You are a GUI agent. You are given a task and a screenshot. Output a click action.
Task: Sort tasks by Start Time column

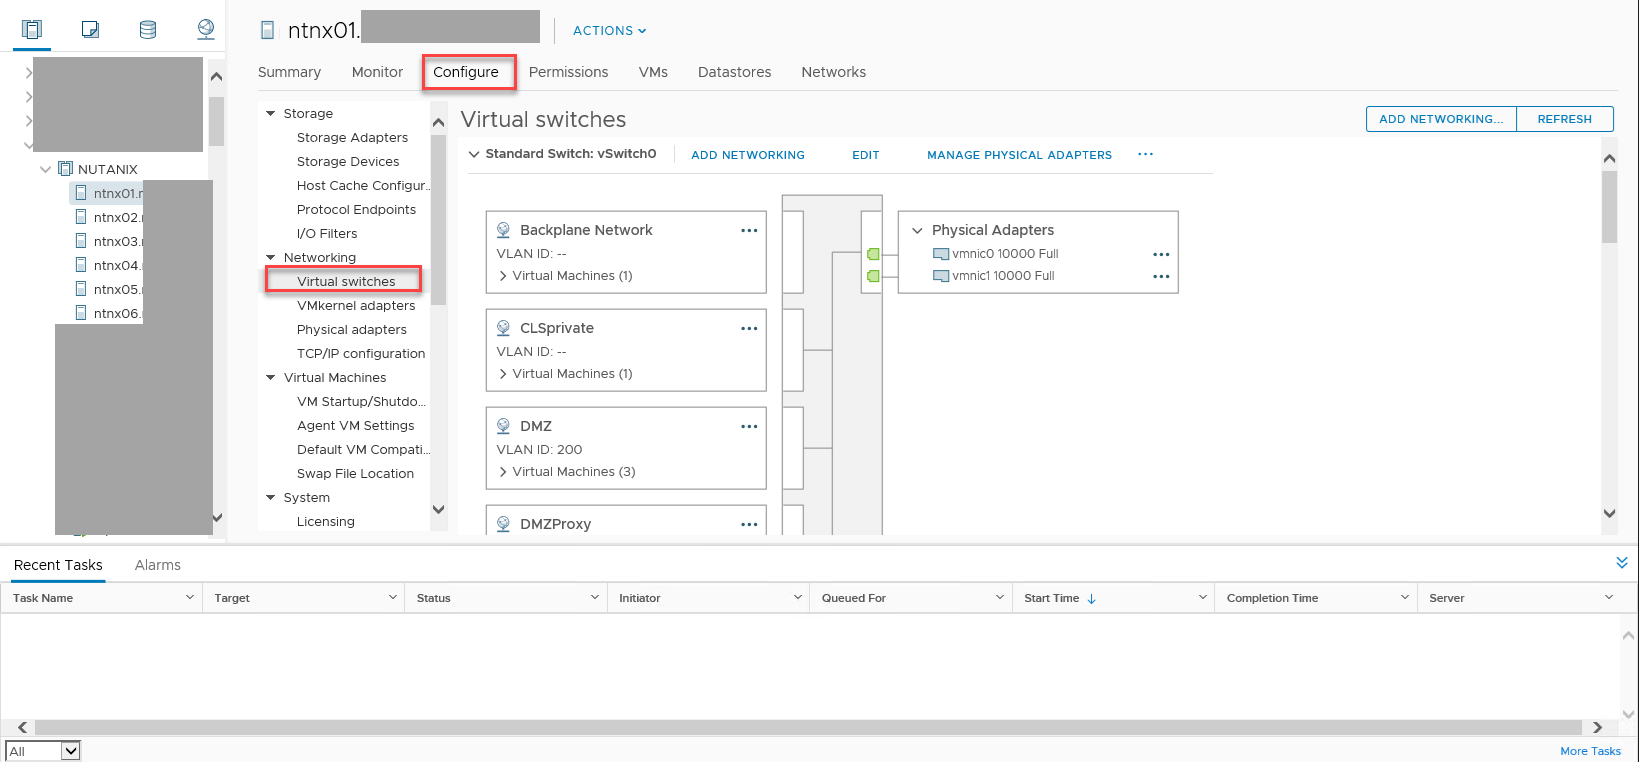click(1060, 598)
